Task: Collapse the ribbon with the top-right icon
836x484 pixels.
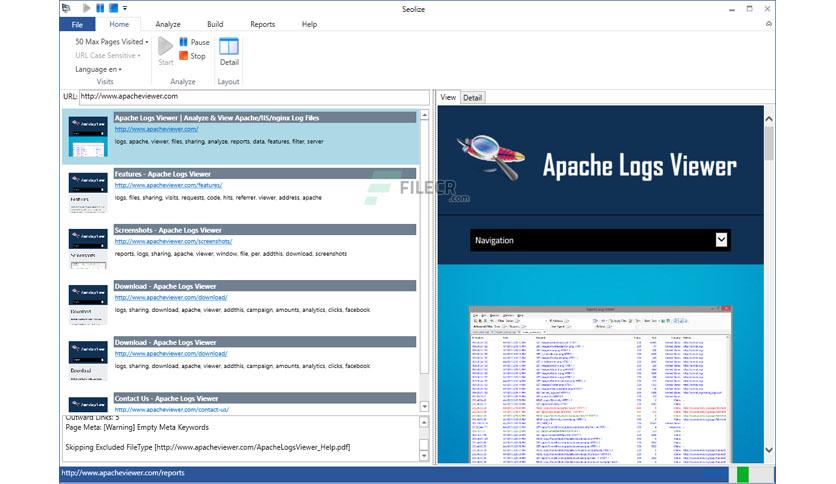Action: click(x=768, y=24)
